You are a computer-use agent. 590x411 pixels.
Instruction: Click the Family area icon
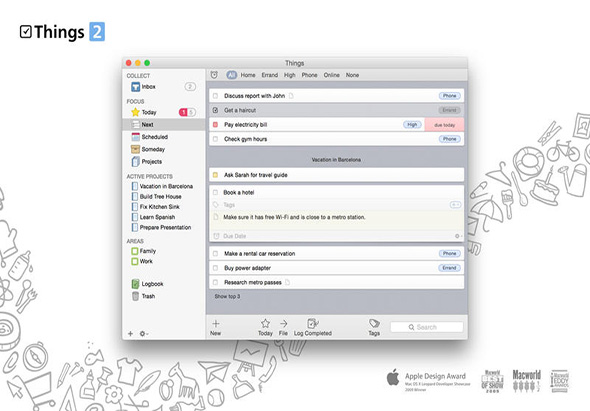coord(135,251)
